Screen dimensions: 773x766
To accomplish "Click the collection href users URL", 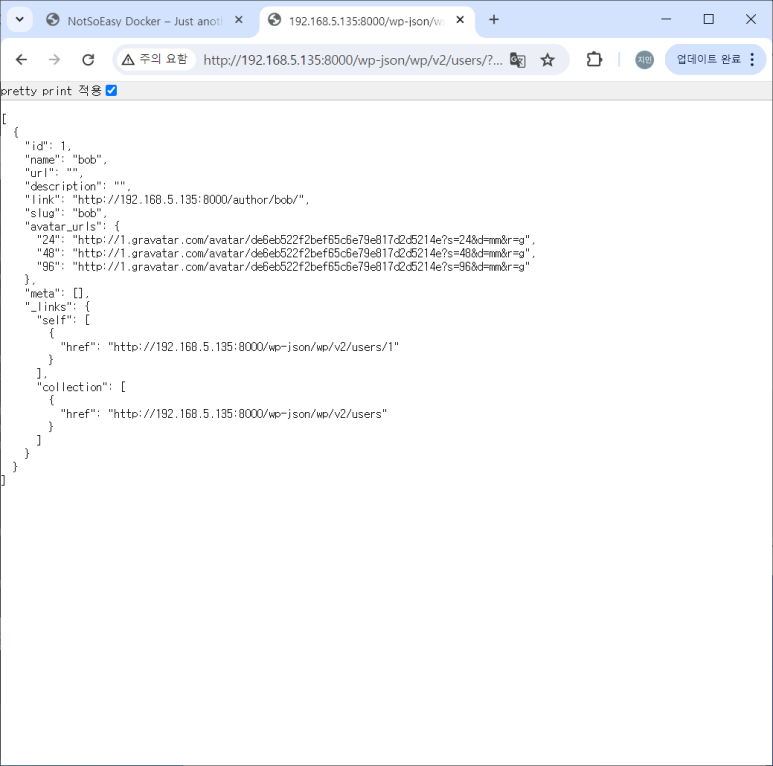I will tap(247, 414).
